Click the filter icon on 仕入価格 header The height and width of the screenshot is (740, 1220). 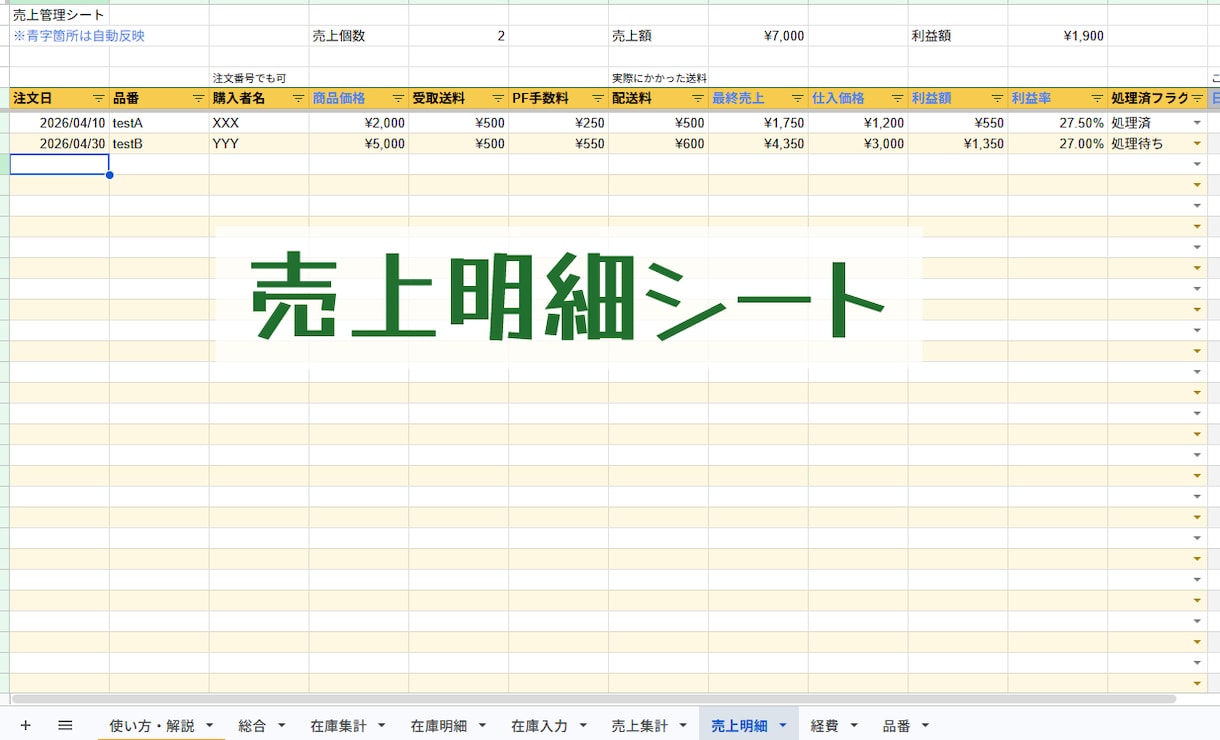pos(898,98)
